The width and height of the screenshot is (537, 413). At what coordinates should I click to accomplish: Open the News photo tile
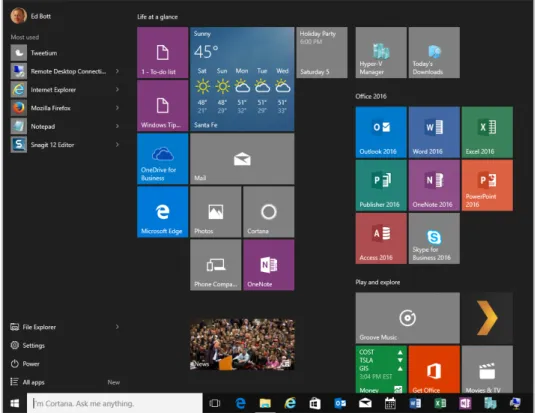click(x=242, y=344)
